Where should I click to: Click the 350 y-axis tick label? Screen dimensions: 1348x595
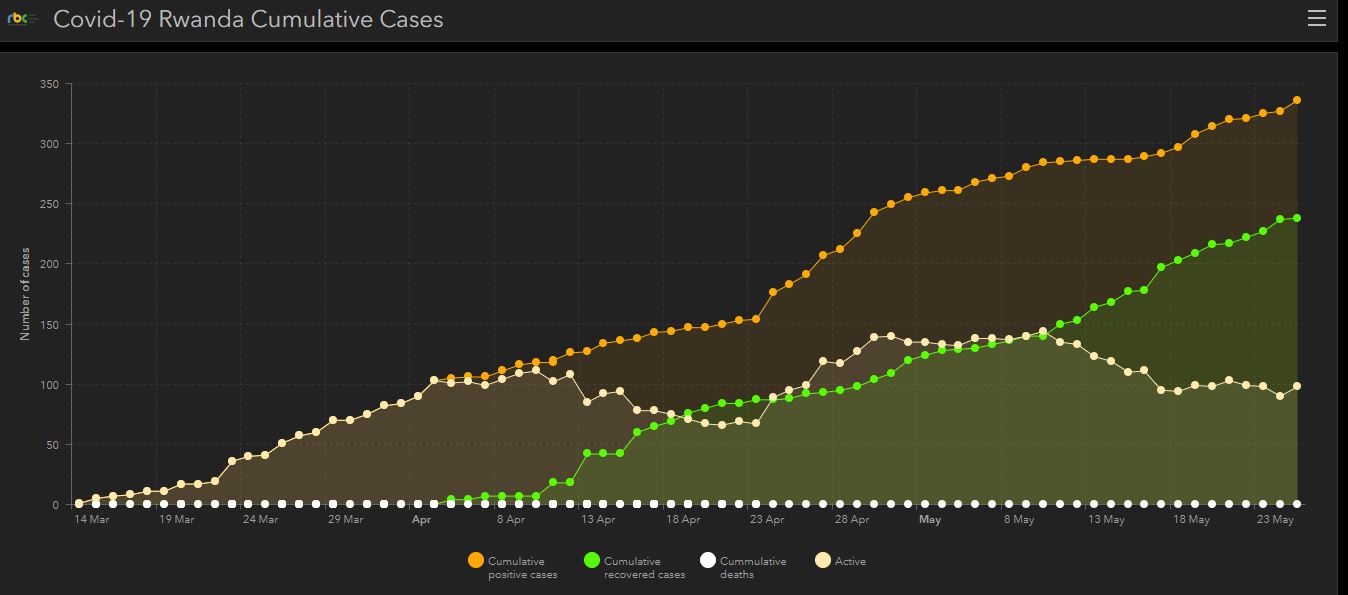(49, 84)
